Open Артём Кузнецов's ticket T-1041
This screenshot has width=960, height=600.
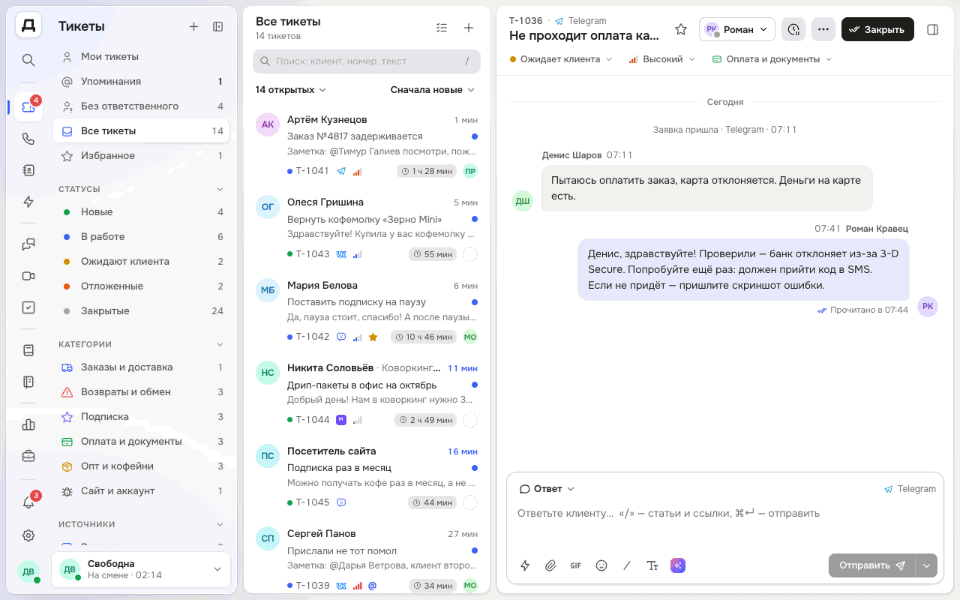367,146
